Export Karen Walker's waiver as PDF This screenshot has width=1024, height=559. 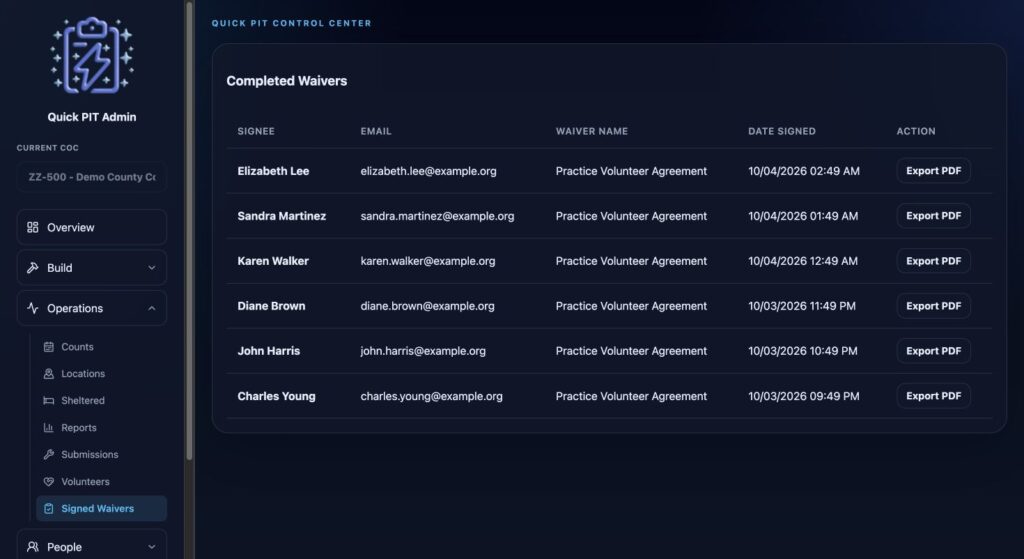[x=933, y=261]
